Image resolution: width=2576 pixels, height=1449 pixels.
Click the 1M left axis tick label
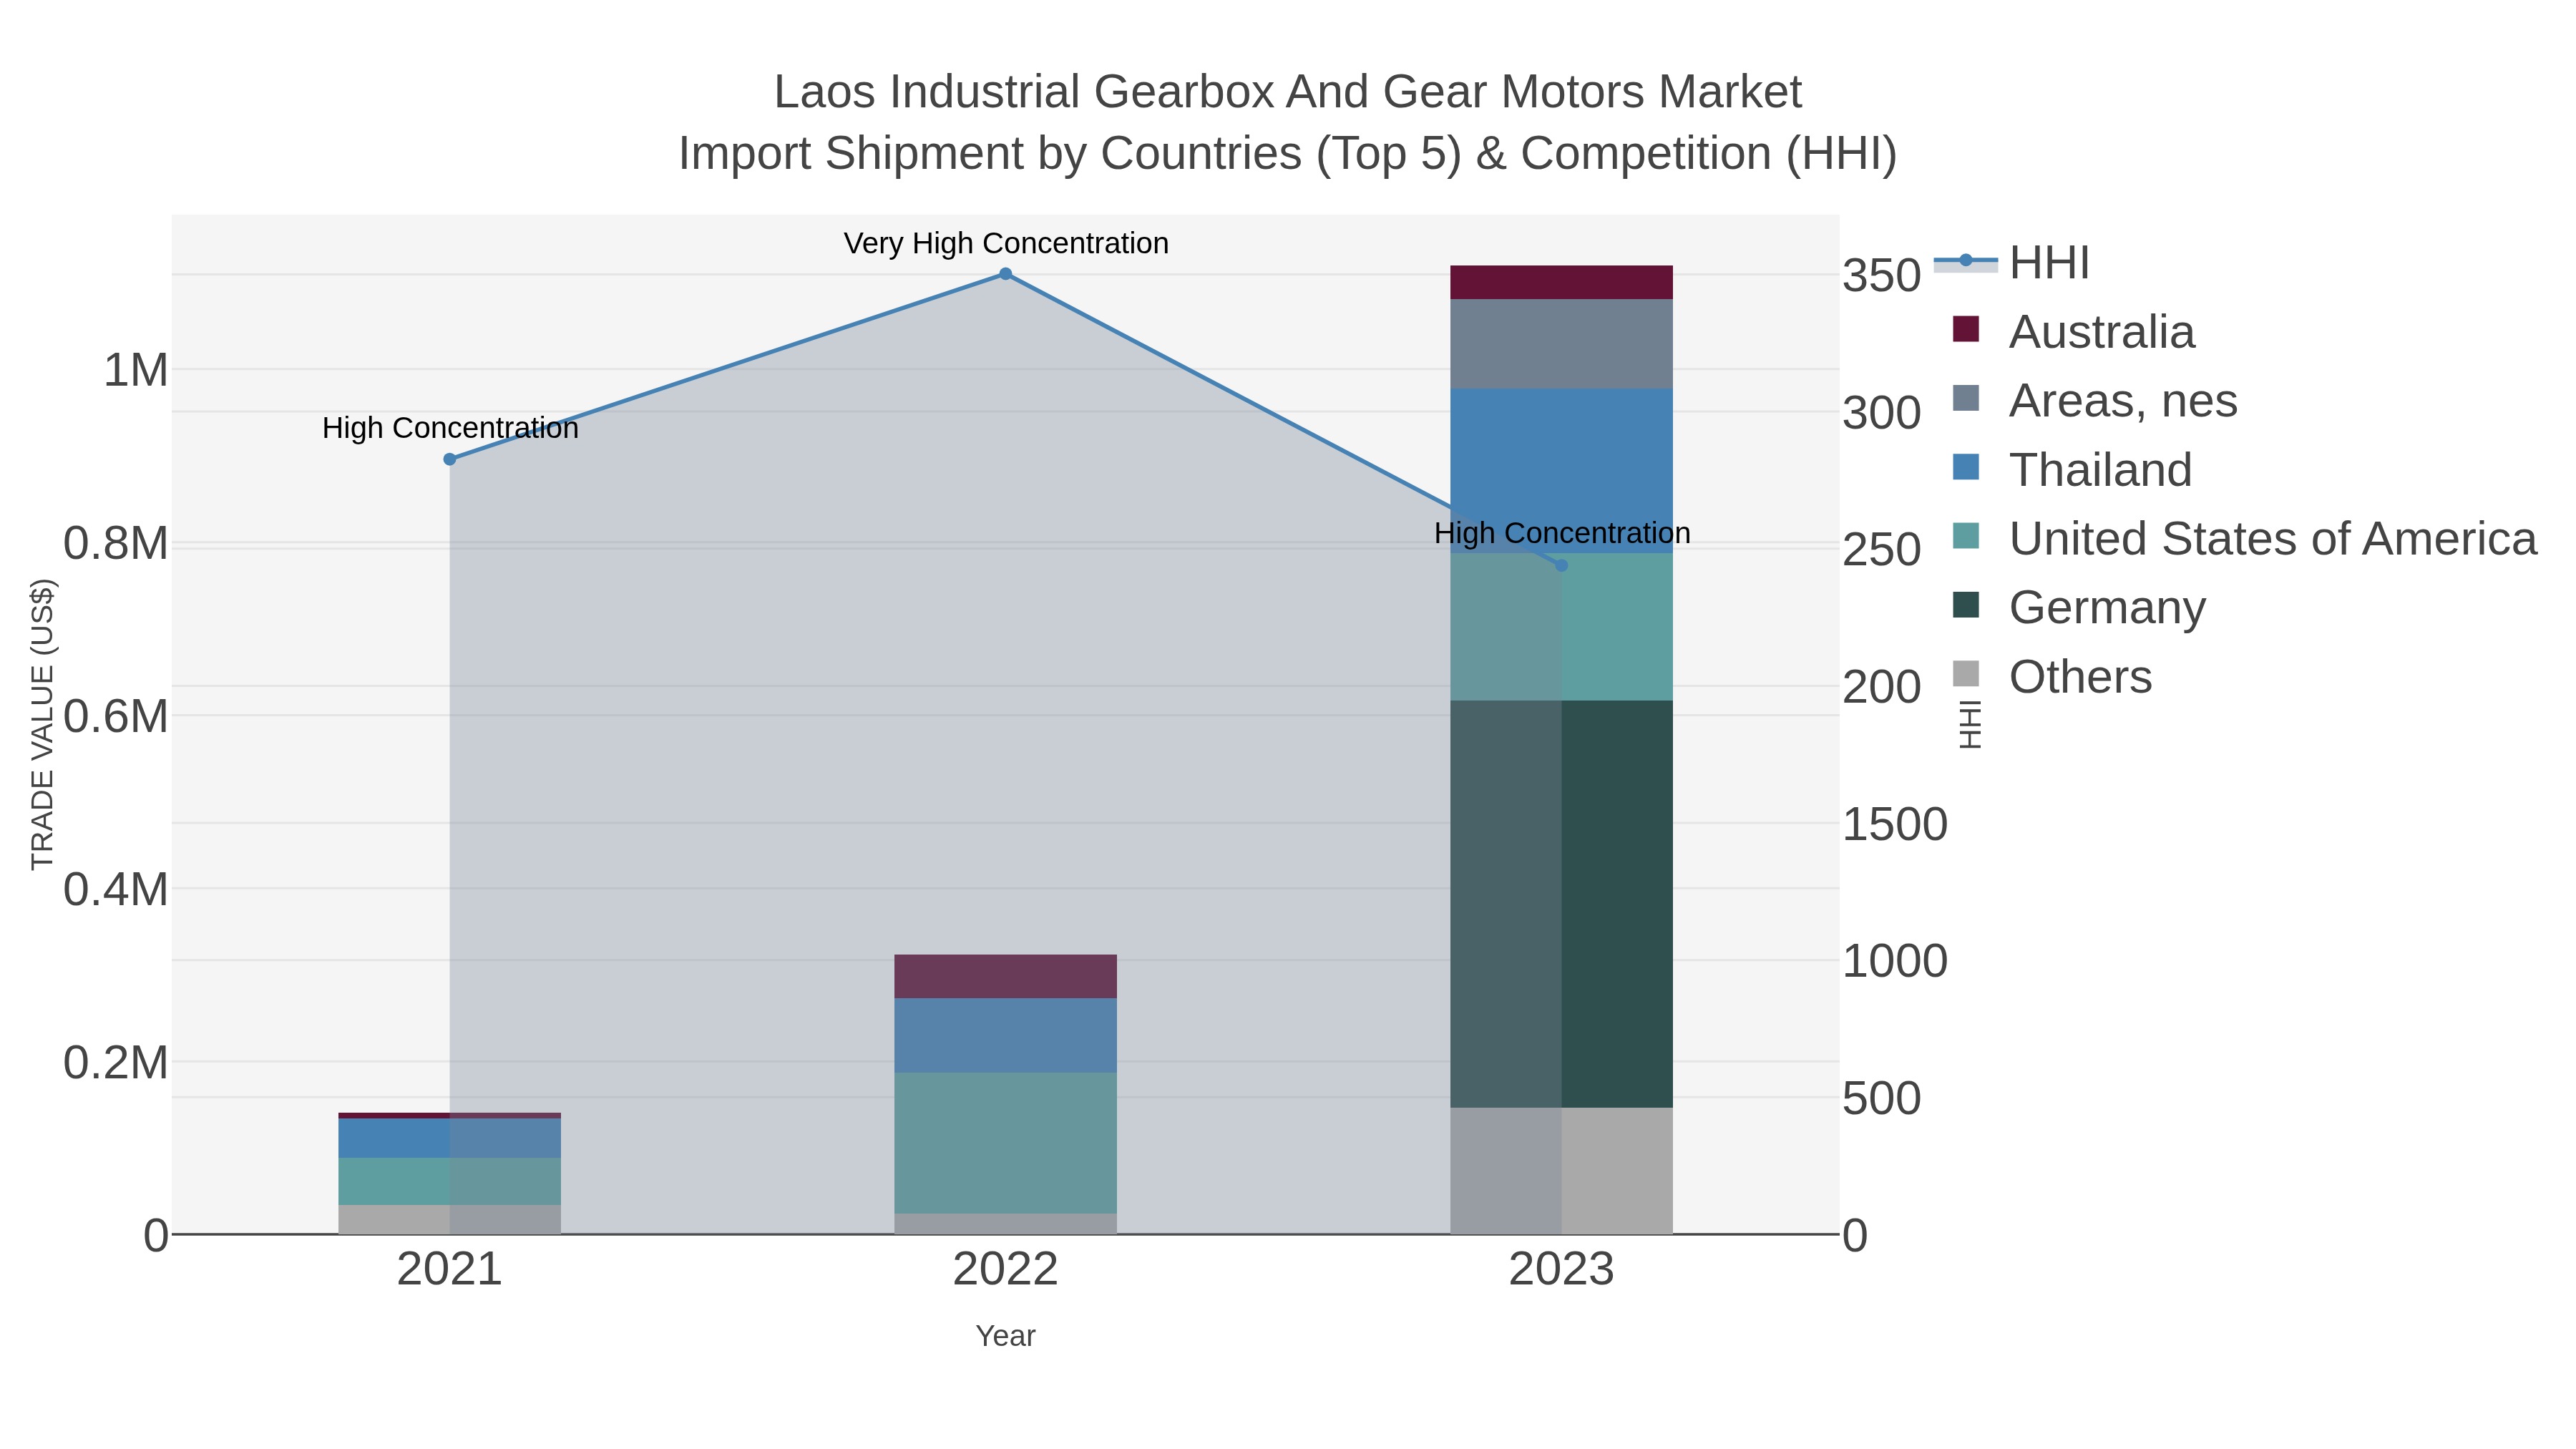coord(136,370)
